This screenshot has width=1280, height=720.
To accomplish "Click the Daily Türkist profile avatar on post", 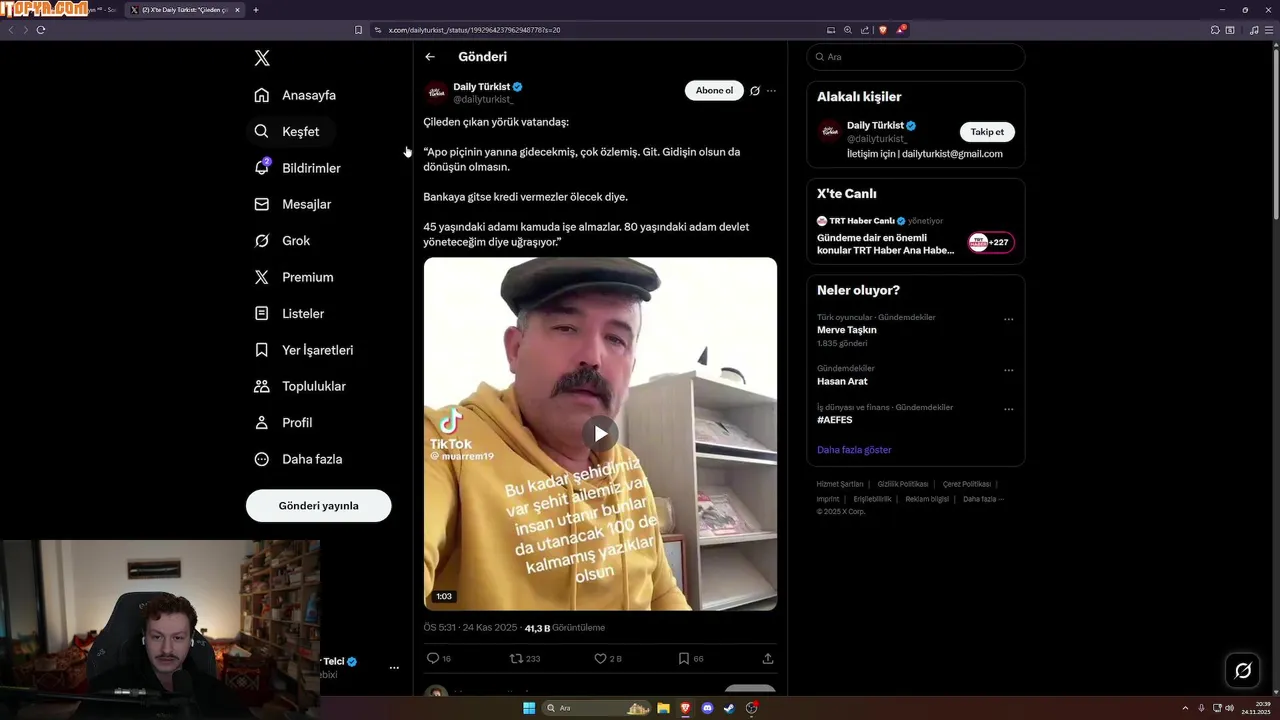I will tap(436, 93).
